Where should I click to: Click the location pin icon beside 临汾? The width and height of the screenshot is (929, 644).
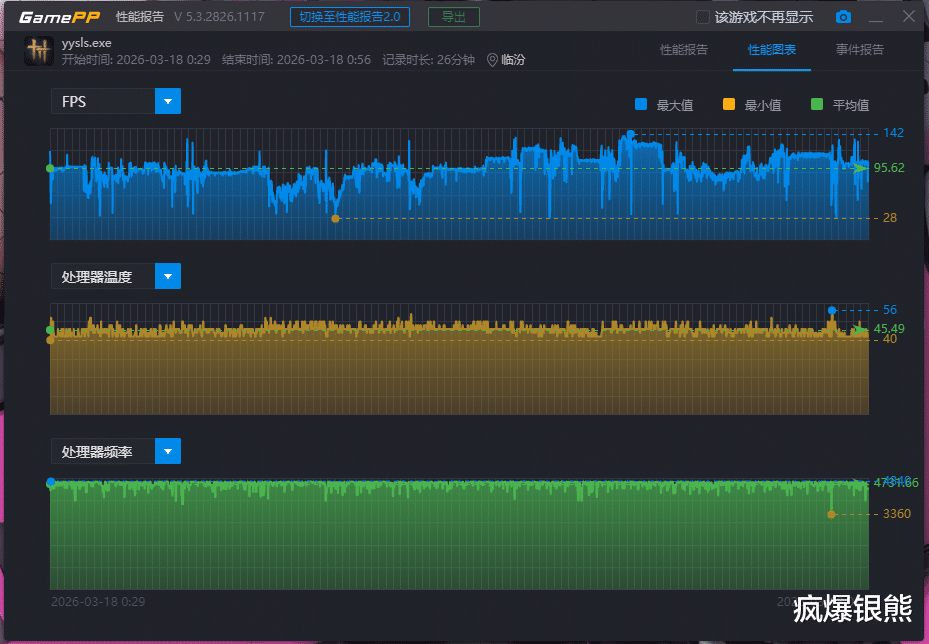[492, 60]
